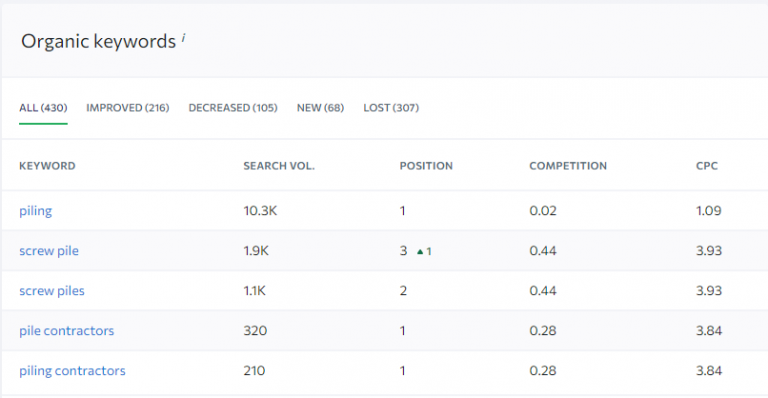This screenshot has height=398, width=768.
Task: Open the 'screw pile' keyword link
Action: coord(49,251)
